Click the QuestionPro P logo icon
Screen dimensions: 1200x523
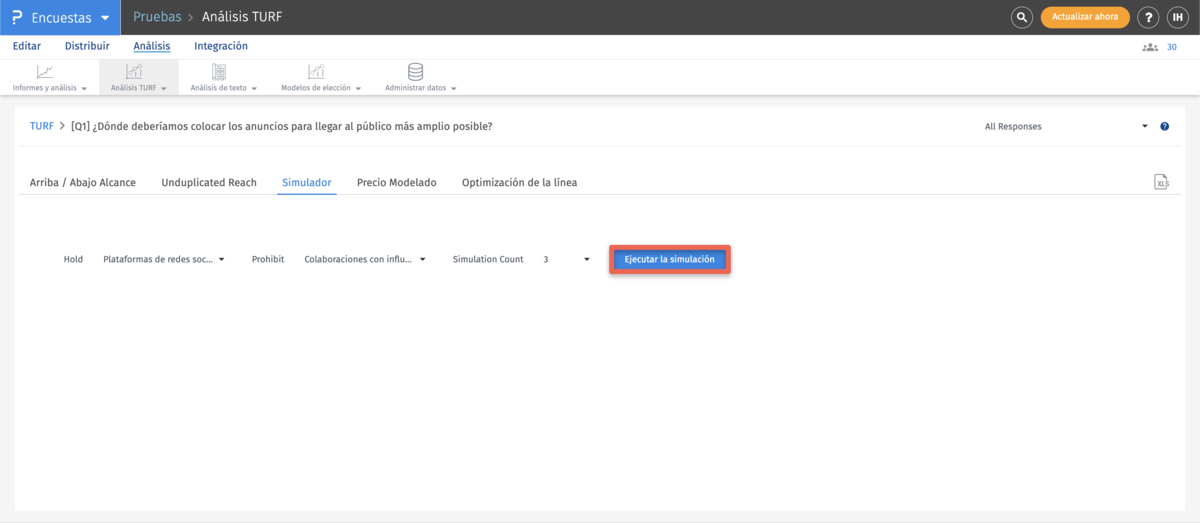pos(17,17)
